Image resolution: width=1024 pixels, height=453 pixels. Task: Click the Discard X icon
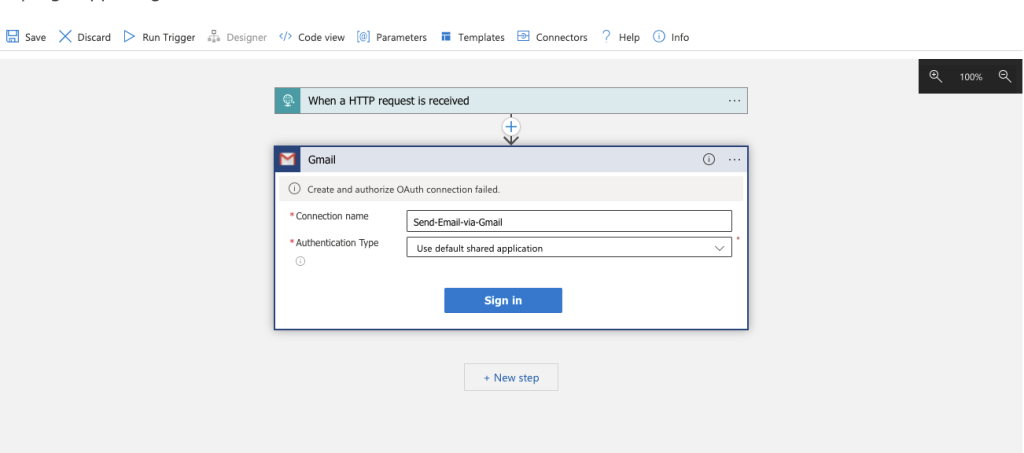(65, 37)
